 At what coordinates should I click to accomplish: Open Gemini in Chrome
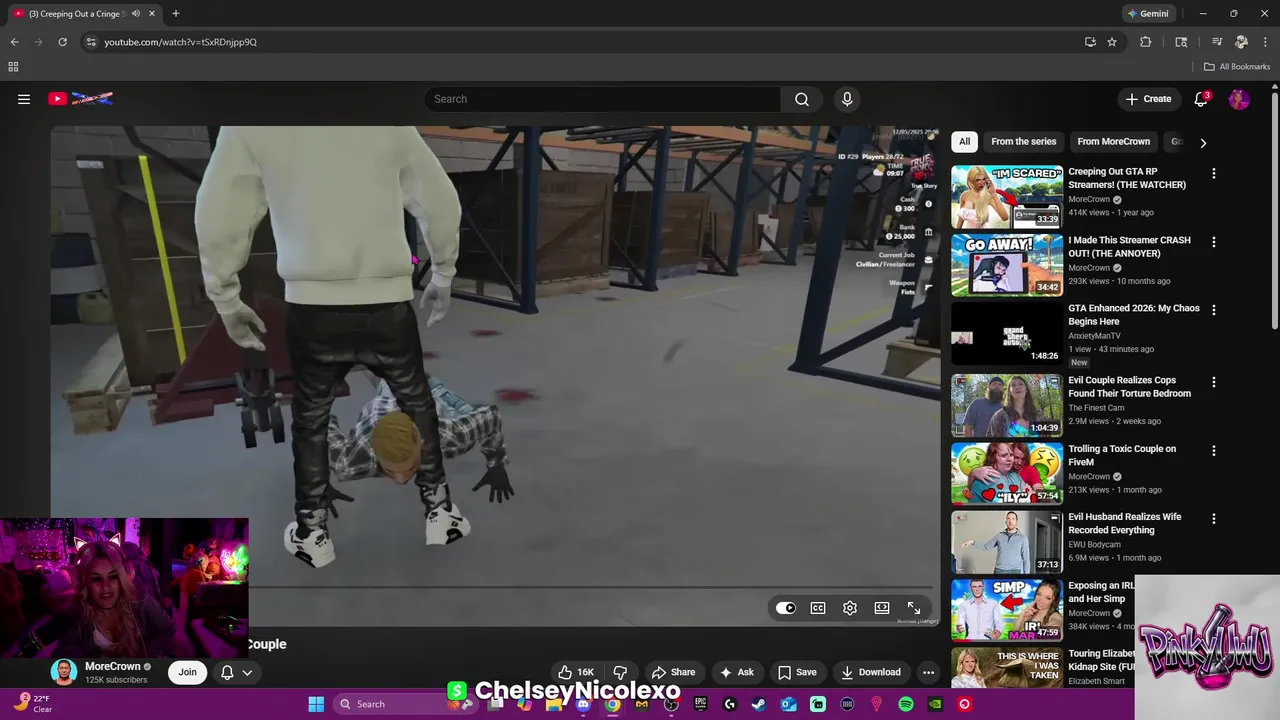(x=1148, y=14)
